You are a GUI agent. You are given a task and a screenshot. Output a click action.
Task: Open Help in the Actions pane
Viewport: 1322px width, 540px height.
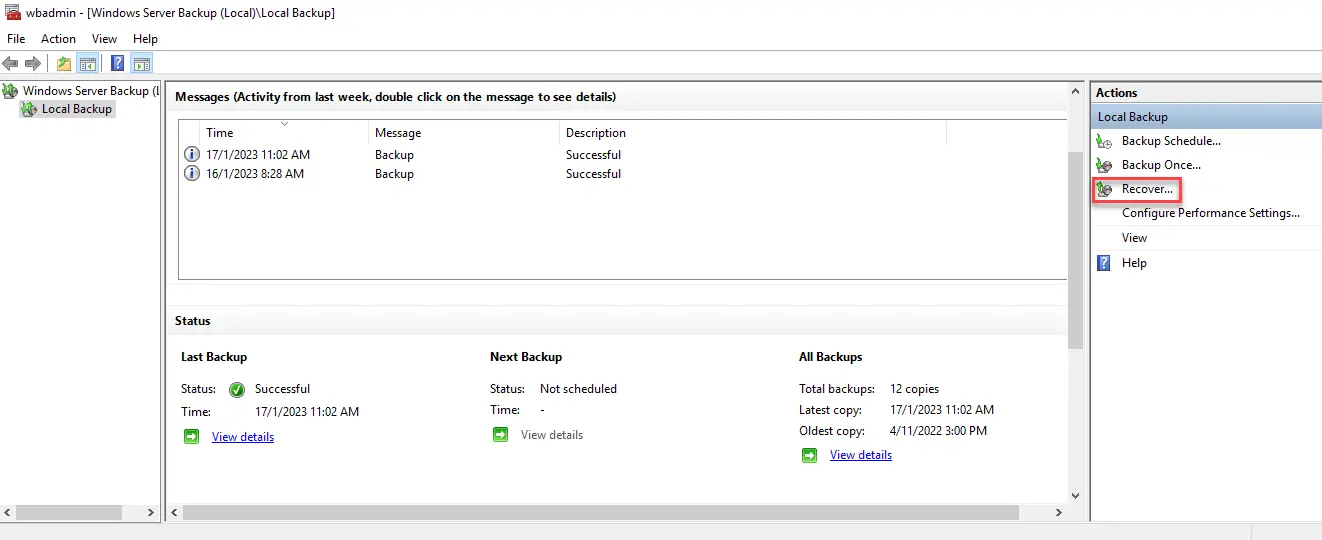tap(1134, 263)
